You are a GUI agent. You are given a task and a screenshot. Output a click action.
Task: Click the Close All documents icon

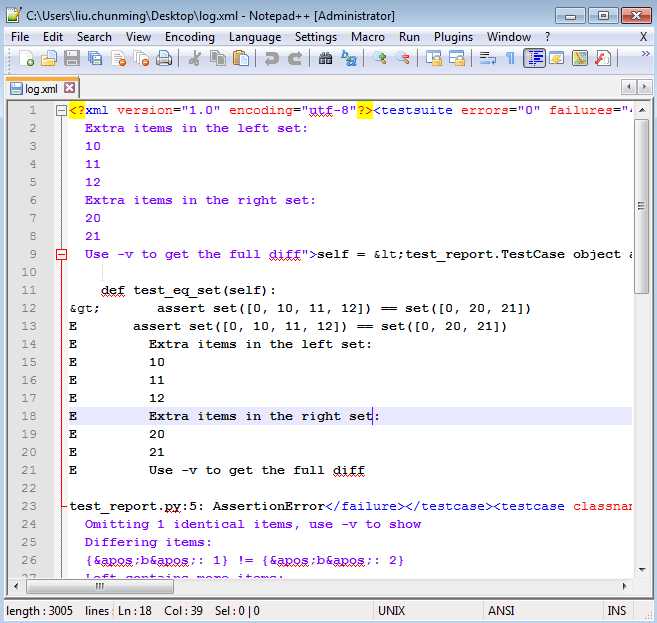point(142,58)
